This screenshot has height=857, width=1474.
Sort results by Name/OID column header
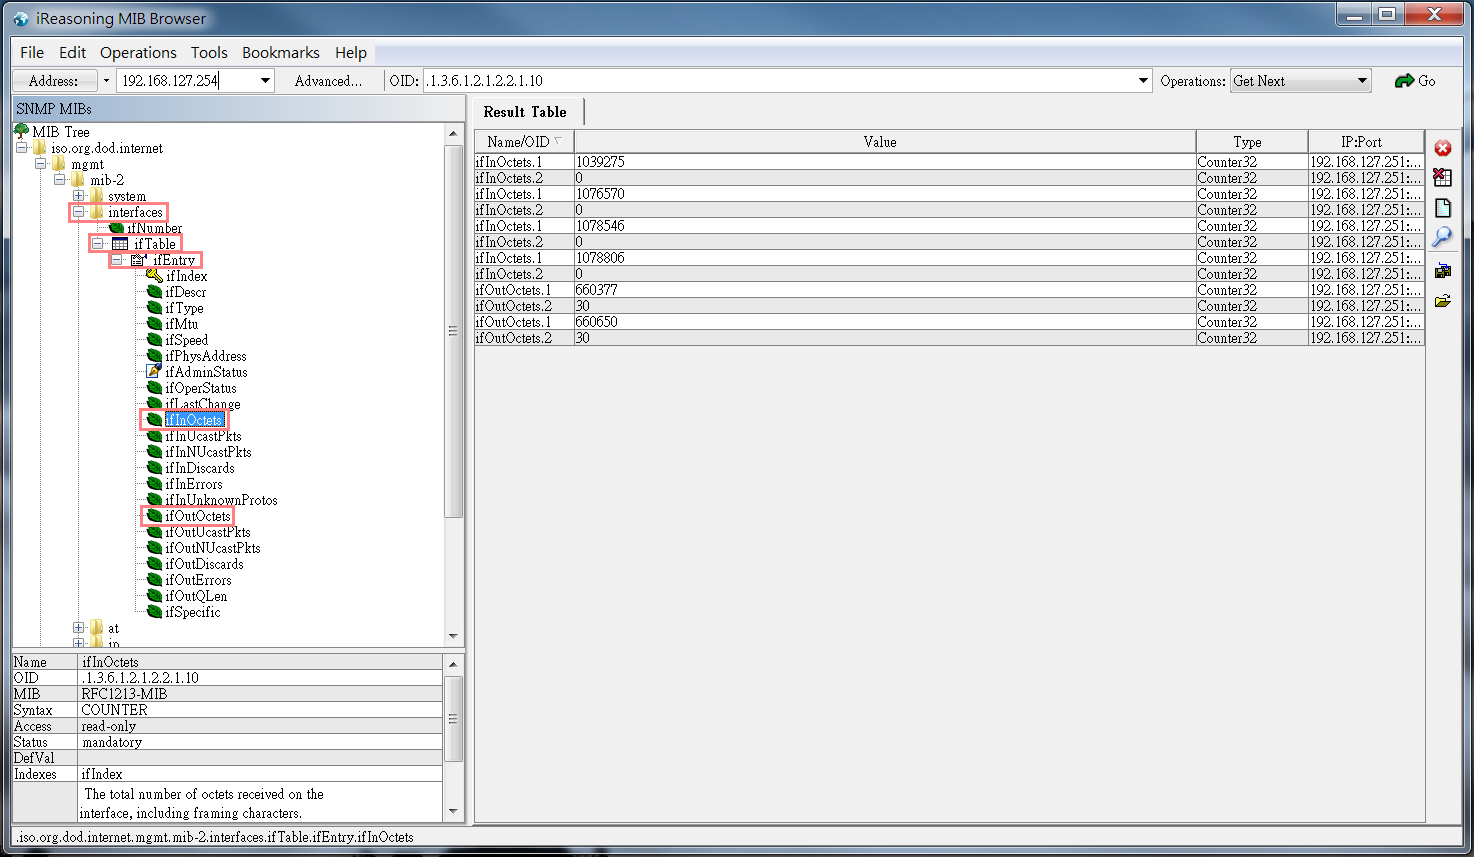coord(522,141)
